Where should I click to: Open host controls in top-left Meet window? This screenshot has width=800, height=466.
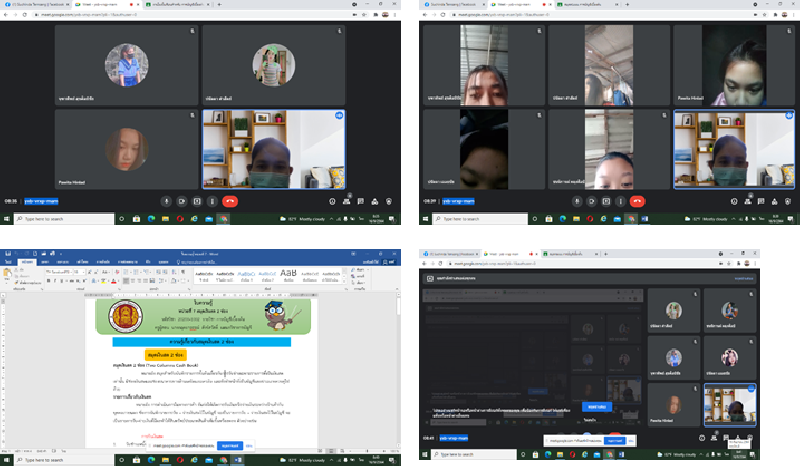(388, 200)
